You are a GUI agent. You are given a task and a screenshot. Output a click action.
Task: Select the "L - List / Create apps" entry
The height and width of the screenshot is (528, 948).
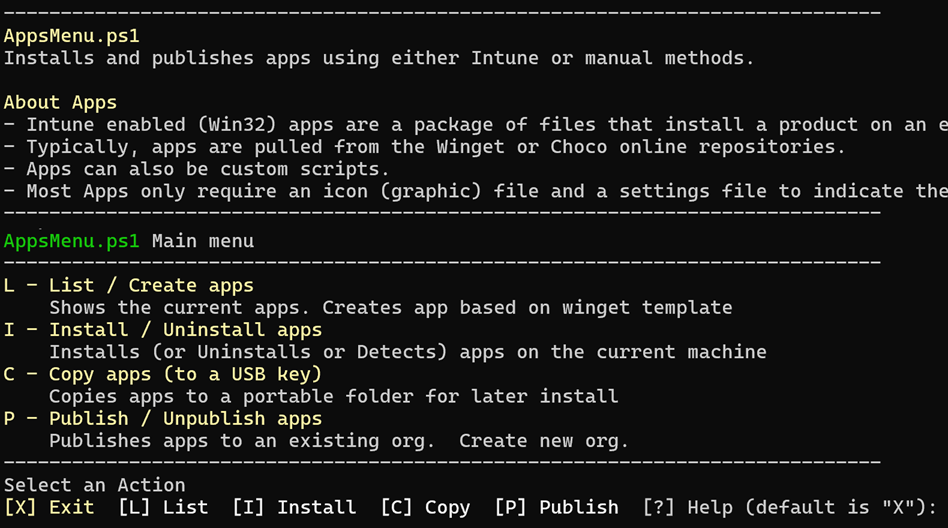click(128, 285)
